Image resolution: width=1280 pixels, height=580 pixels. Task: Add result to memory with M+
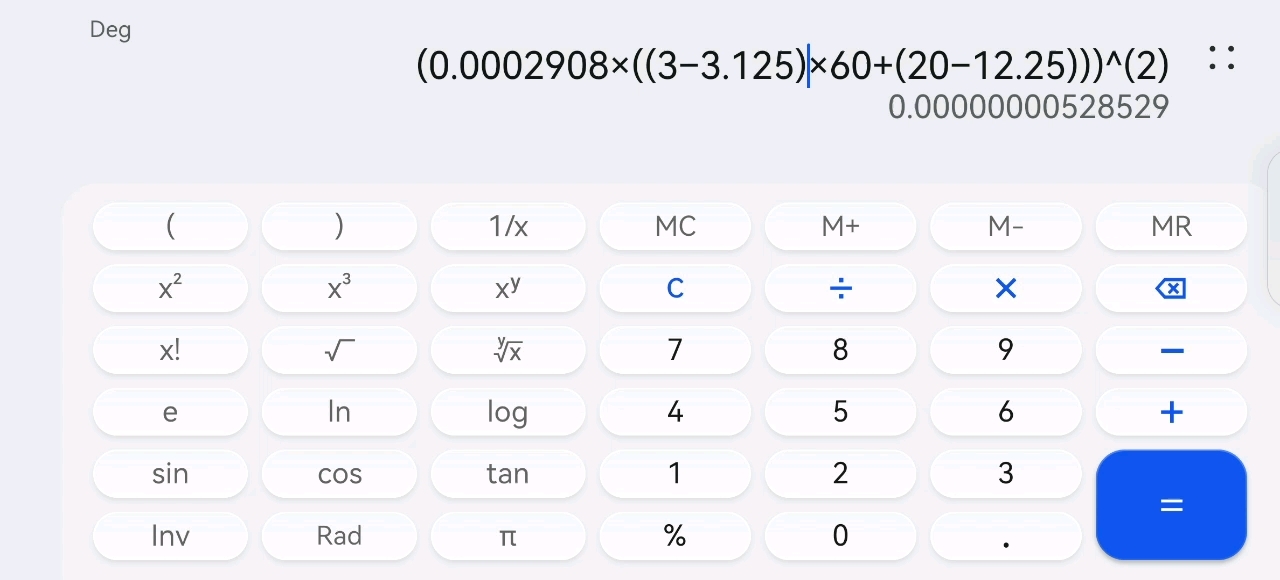[x=840, y=227]
